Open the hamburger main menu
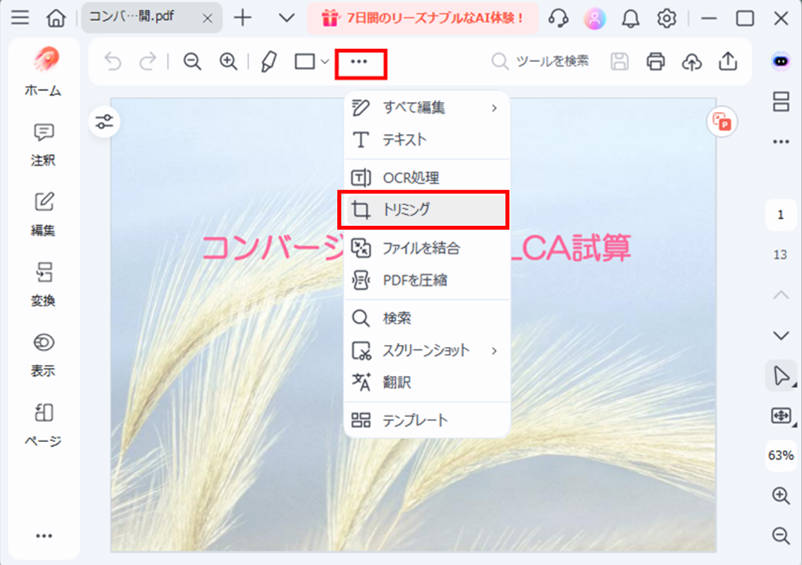The height and width of the screenshot is (565, 802). pos(20,18)
